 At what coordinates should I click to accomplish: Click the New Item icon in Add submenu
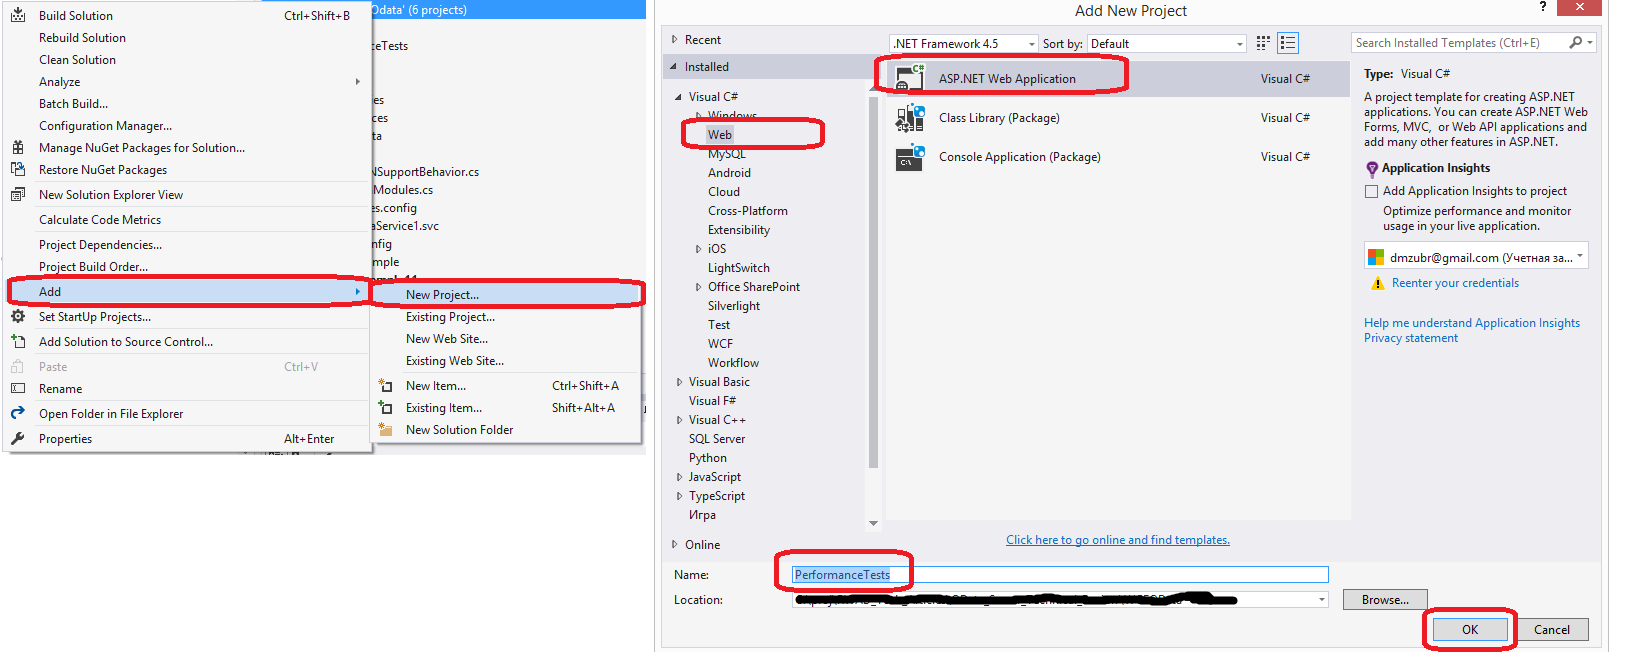(x=385, y=385)
